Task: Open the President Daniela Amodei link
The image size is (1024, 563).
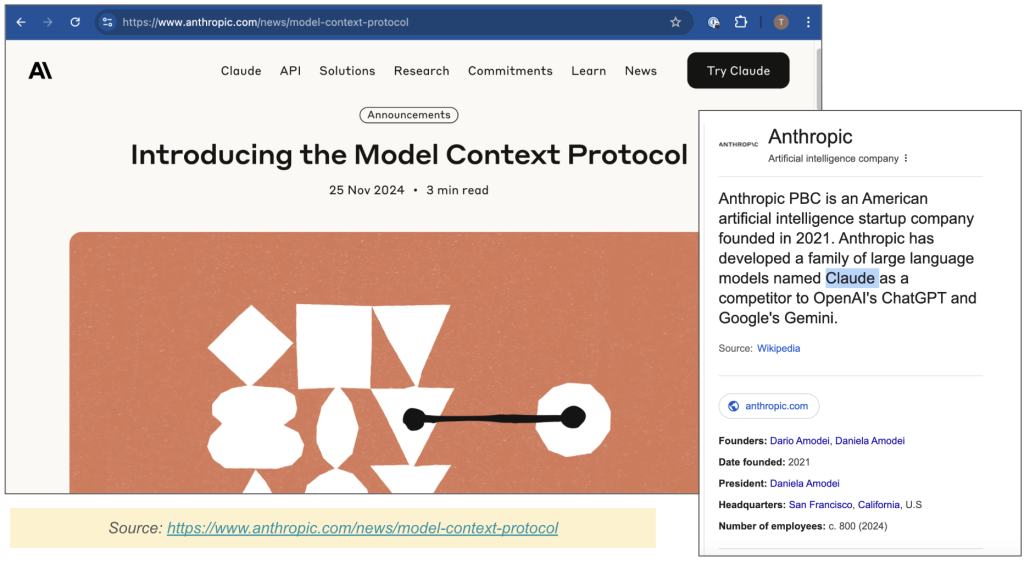Action: (805, 483)
